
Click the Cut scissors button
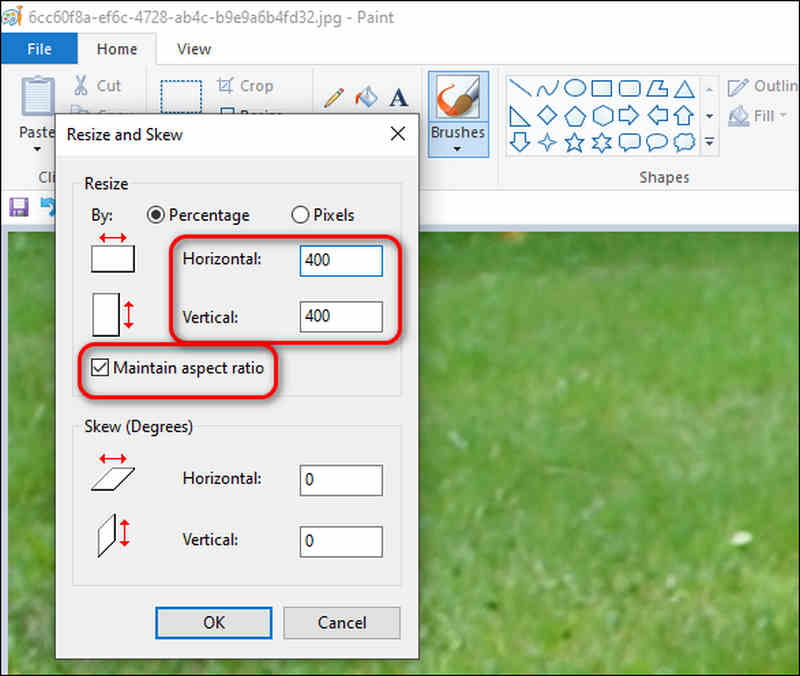coord(97,85)
